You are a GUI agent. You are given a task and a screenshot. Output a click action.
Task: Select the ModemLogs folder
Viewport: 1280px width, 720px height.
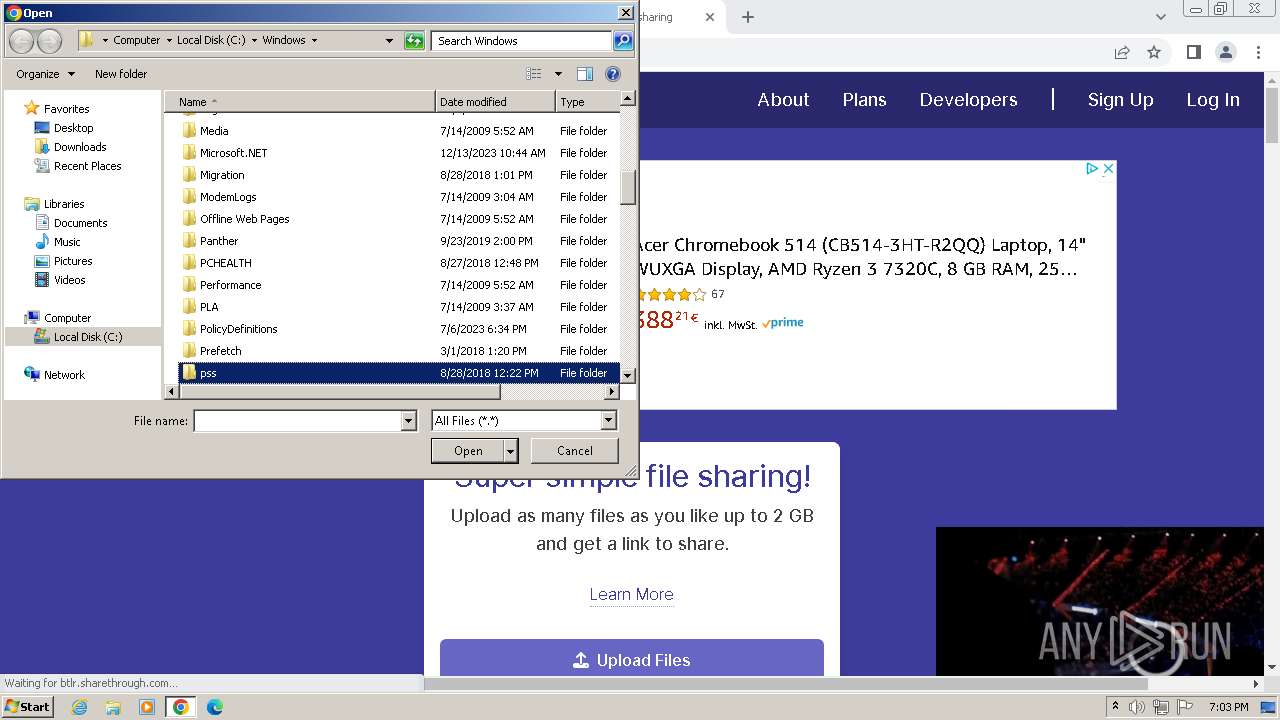398,197
